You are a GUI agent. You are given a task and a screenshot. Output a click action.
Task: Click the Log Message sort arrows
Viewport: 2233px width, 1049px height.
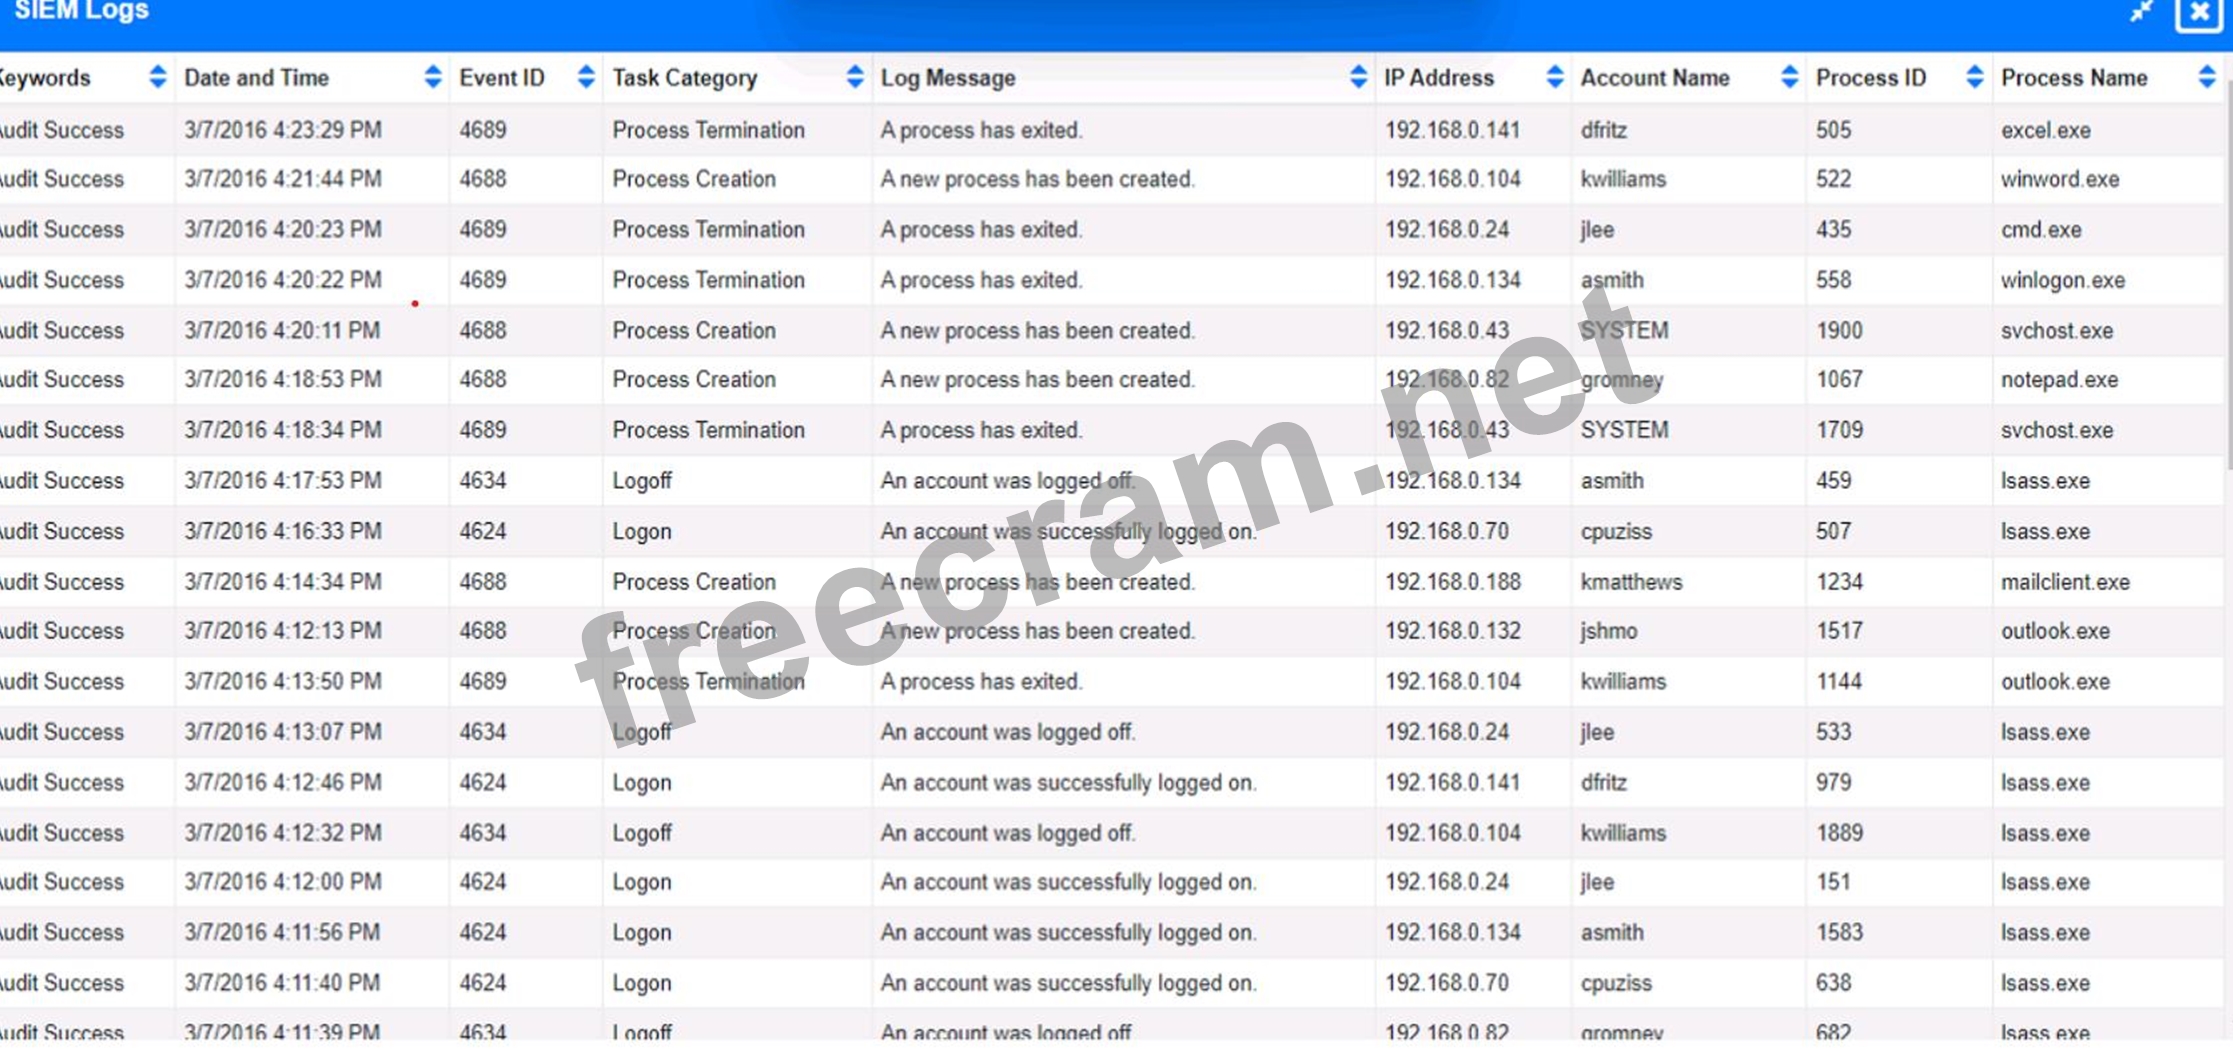pos(1357,77)
